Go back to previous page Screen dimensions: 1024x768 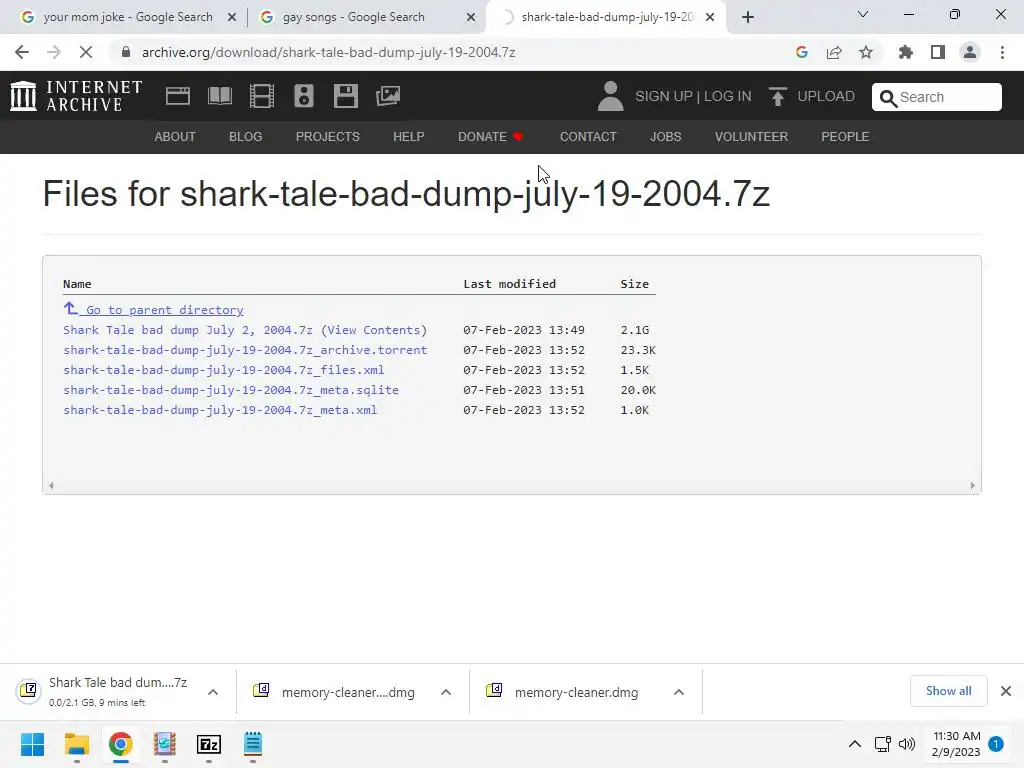pos(22,52)
